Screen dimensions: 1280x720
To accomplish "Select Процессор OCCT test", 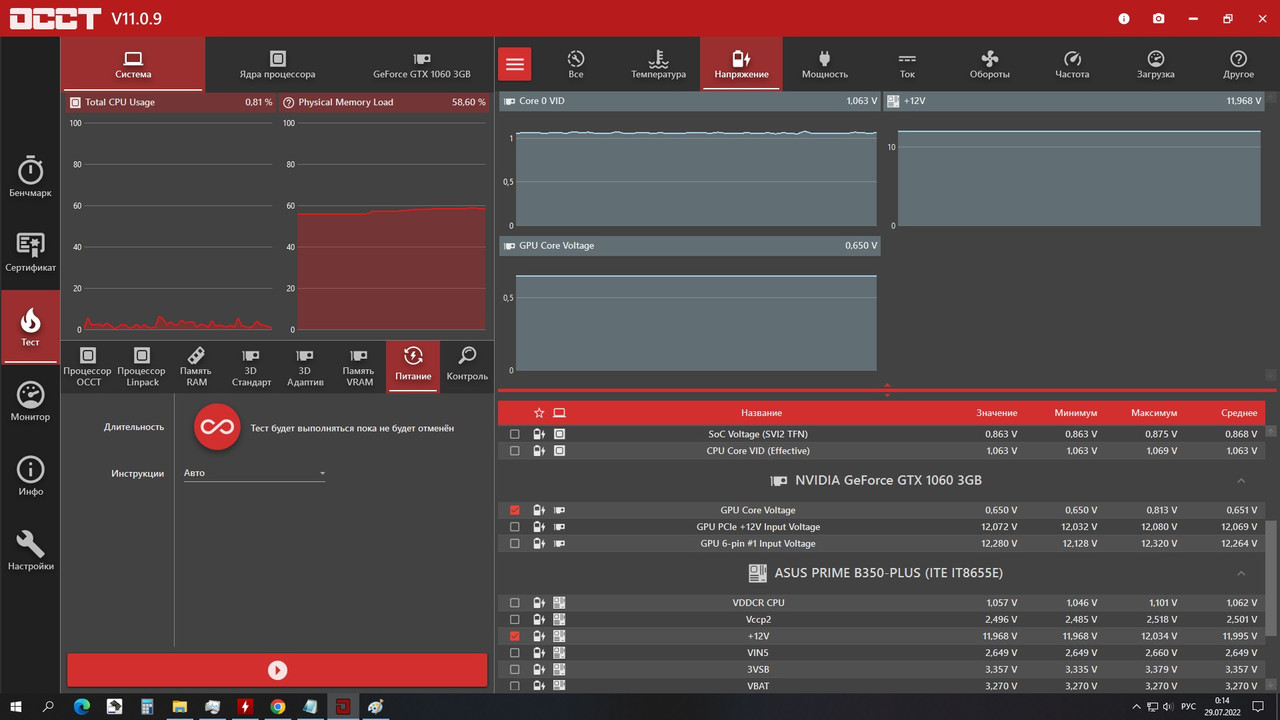I will coord(88,365).
